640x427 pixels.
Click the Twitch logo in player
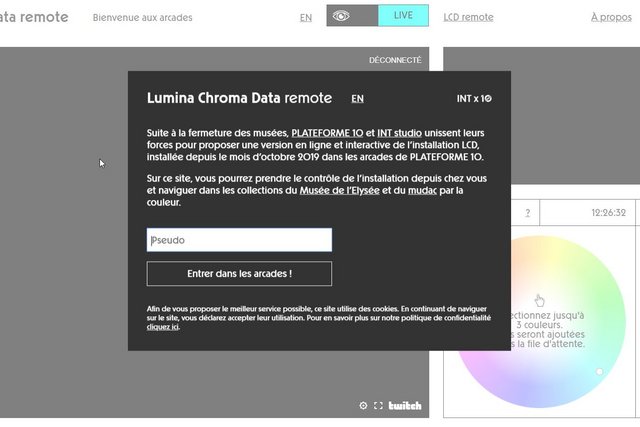(405, 406)
